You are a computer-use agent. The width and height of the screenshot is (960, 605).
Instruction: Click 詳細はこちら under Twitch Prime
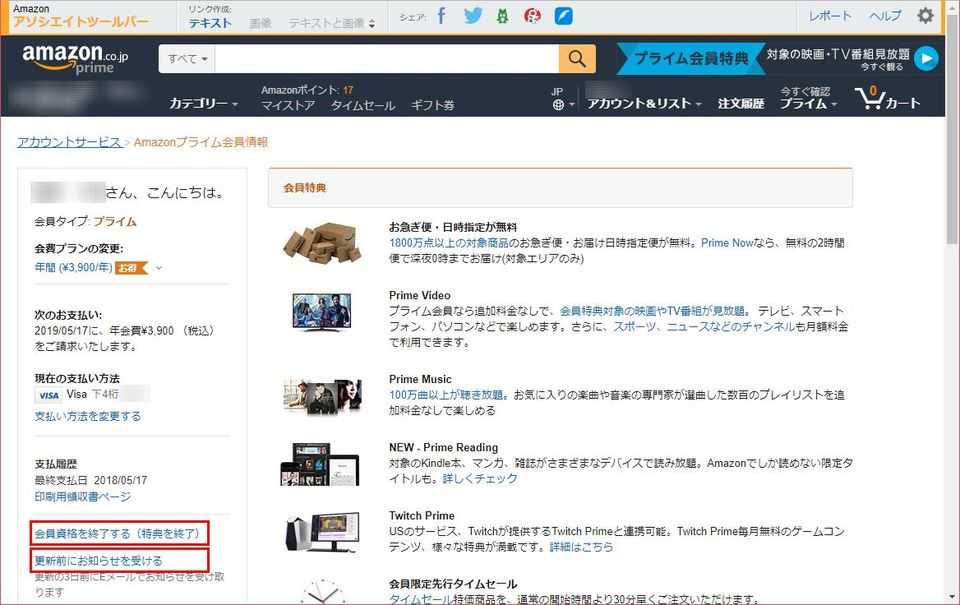(581, 547)
